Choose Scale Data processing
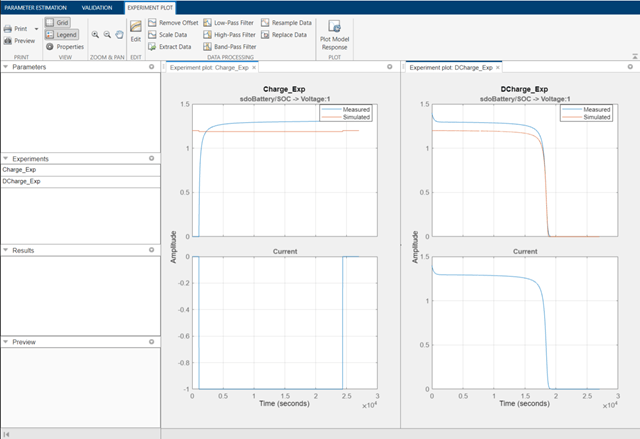Viewport: 640px width, 439px height. pyautogui.click(x=168, y=35)
